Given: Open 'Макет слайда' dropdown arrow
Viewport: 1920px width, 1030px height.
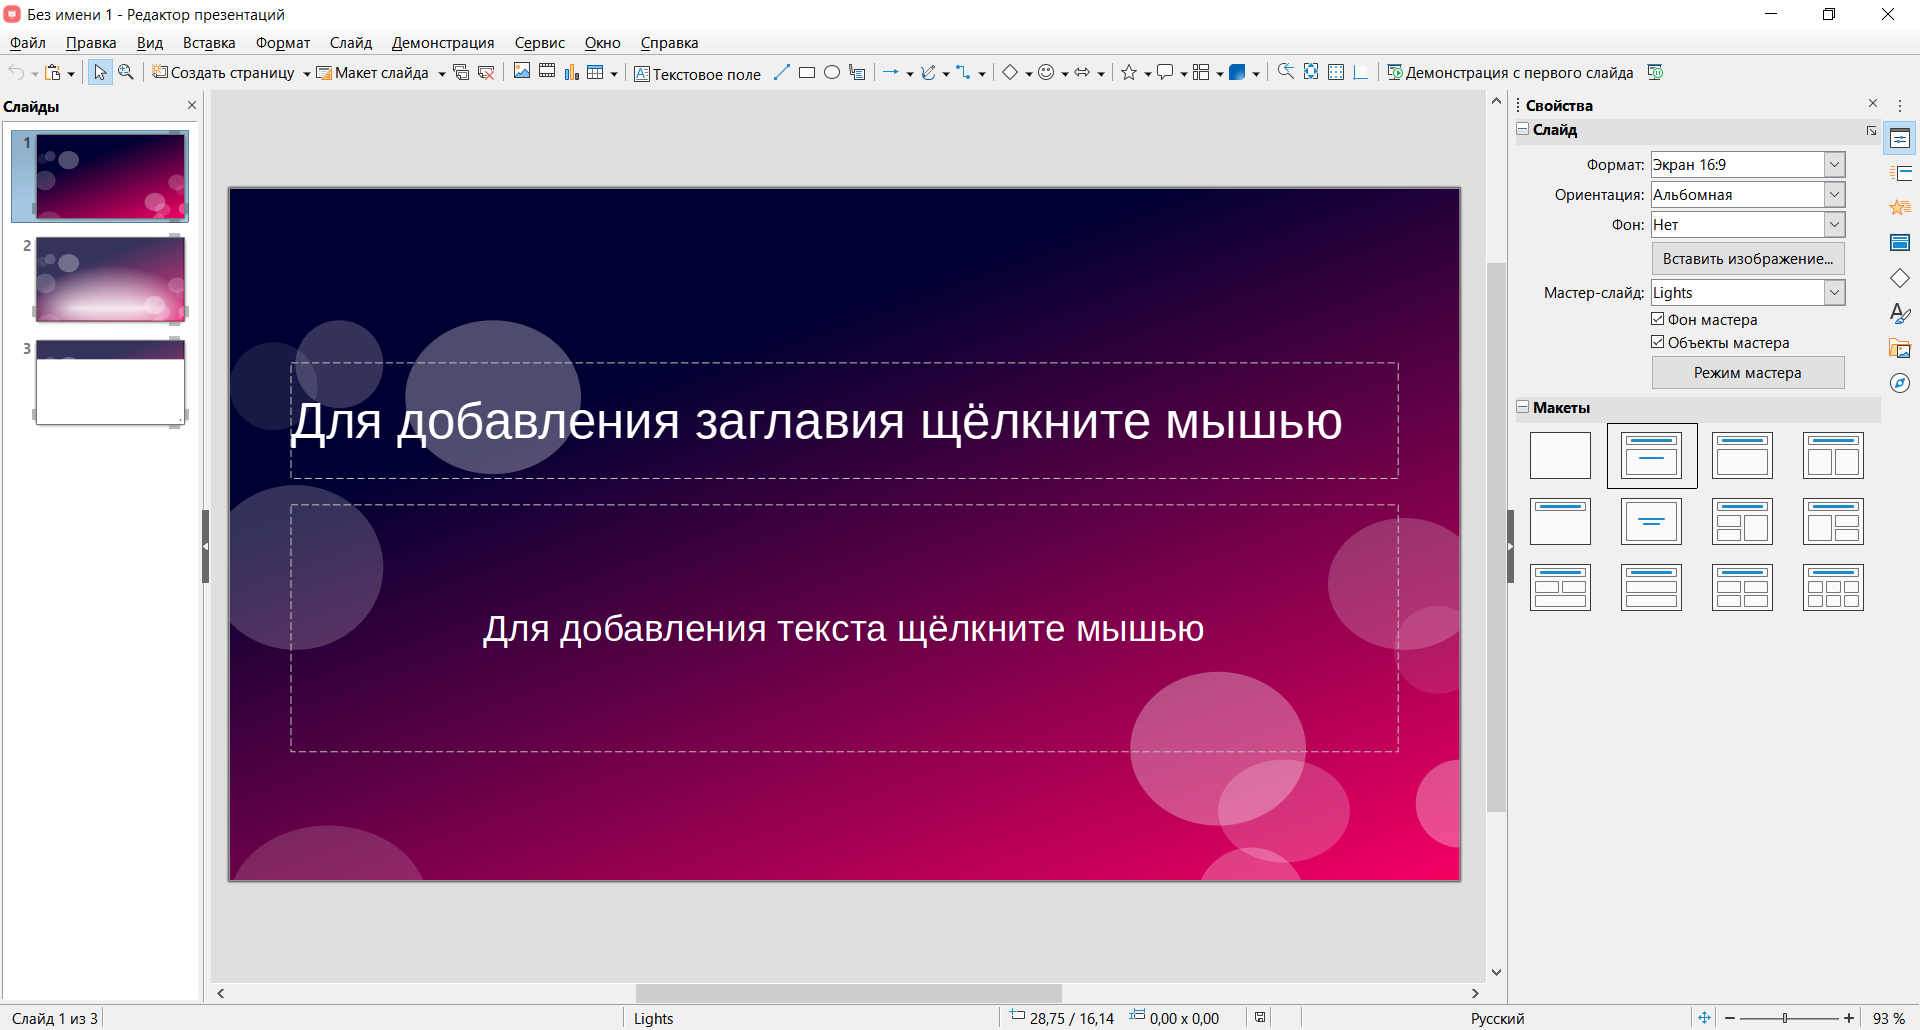Looking at the screenshot, I should (441, 73).
